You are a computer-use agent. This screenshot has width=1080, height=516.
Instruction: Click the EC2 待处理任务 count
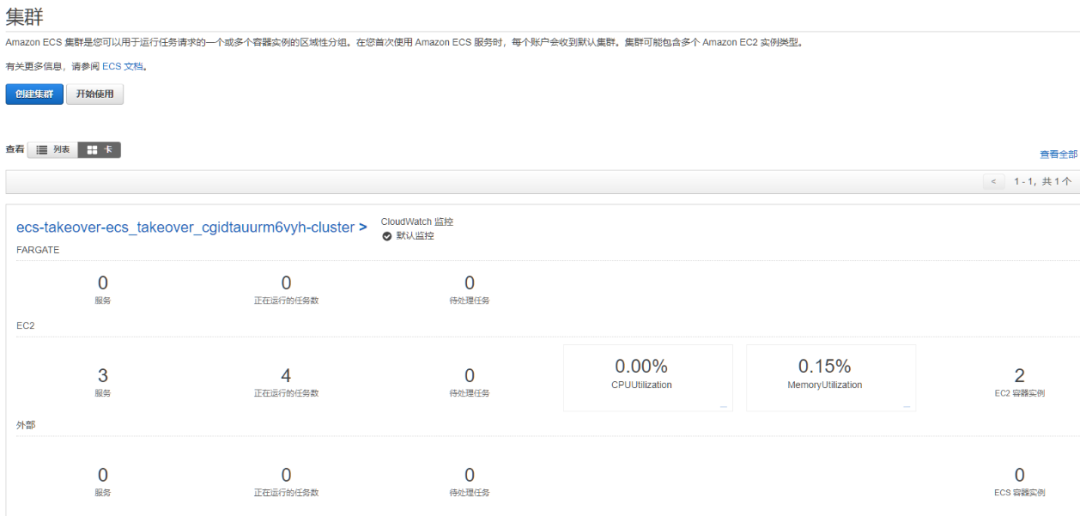pyautogui.click(x=469, y=376)
